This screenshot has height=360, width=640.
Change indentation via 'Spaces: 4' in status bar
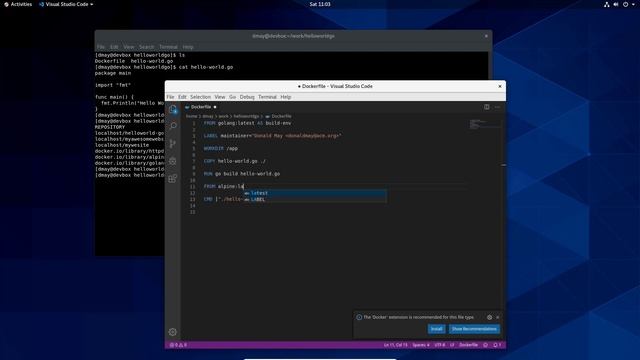click(x=420, y=345)
